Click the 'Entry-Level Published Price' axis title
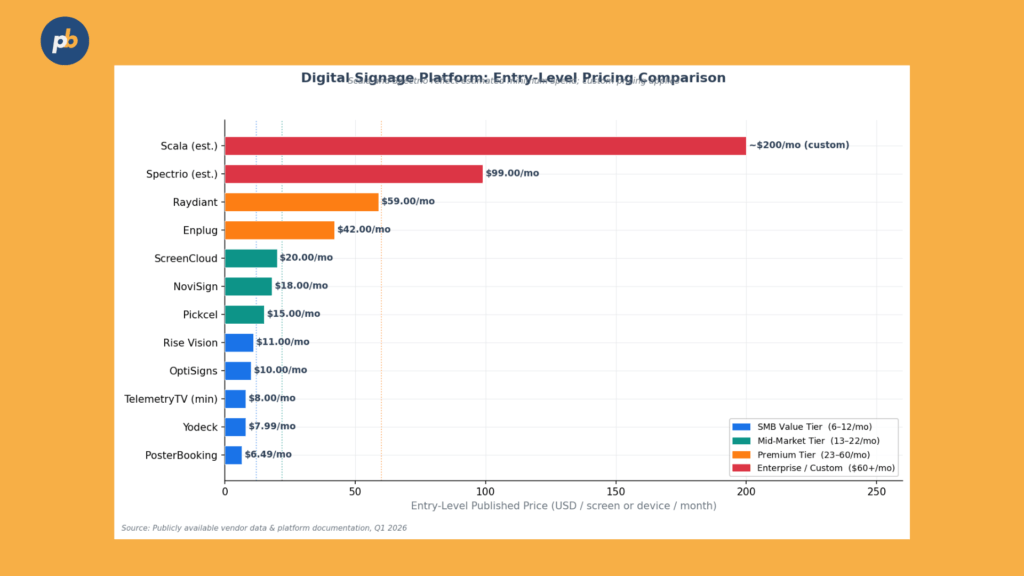This screenshot has width=1024, height=576. tap(564, 506)
